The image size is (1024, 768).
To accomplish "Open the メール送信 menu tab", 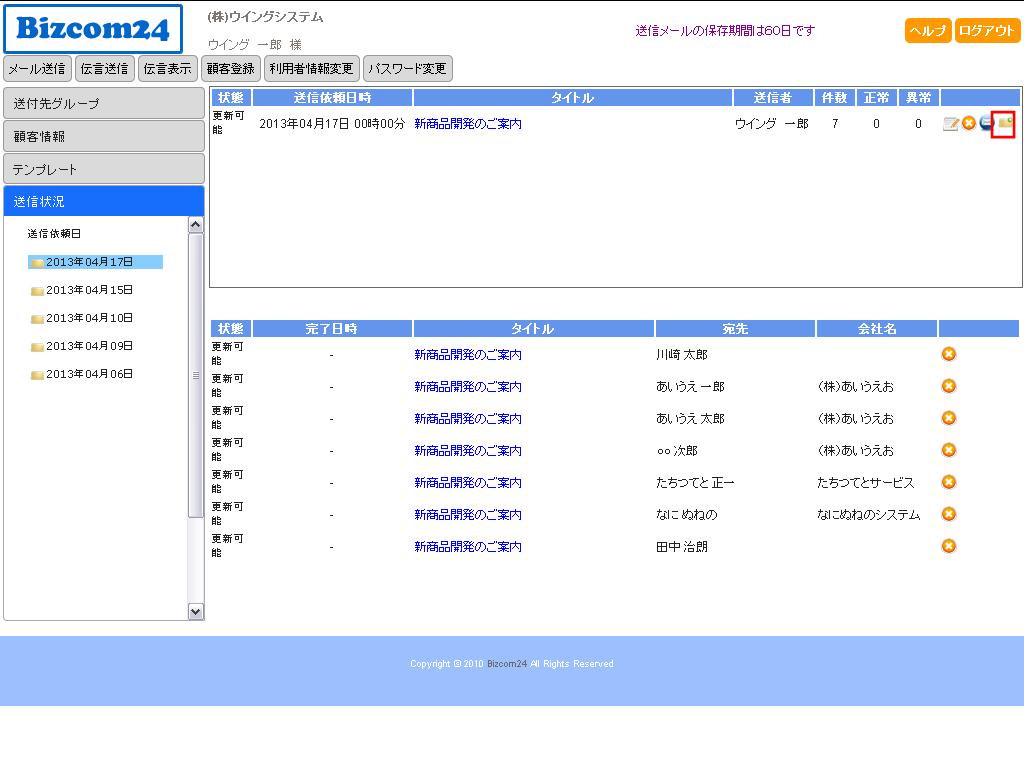I will tap(37, 69).
